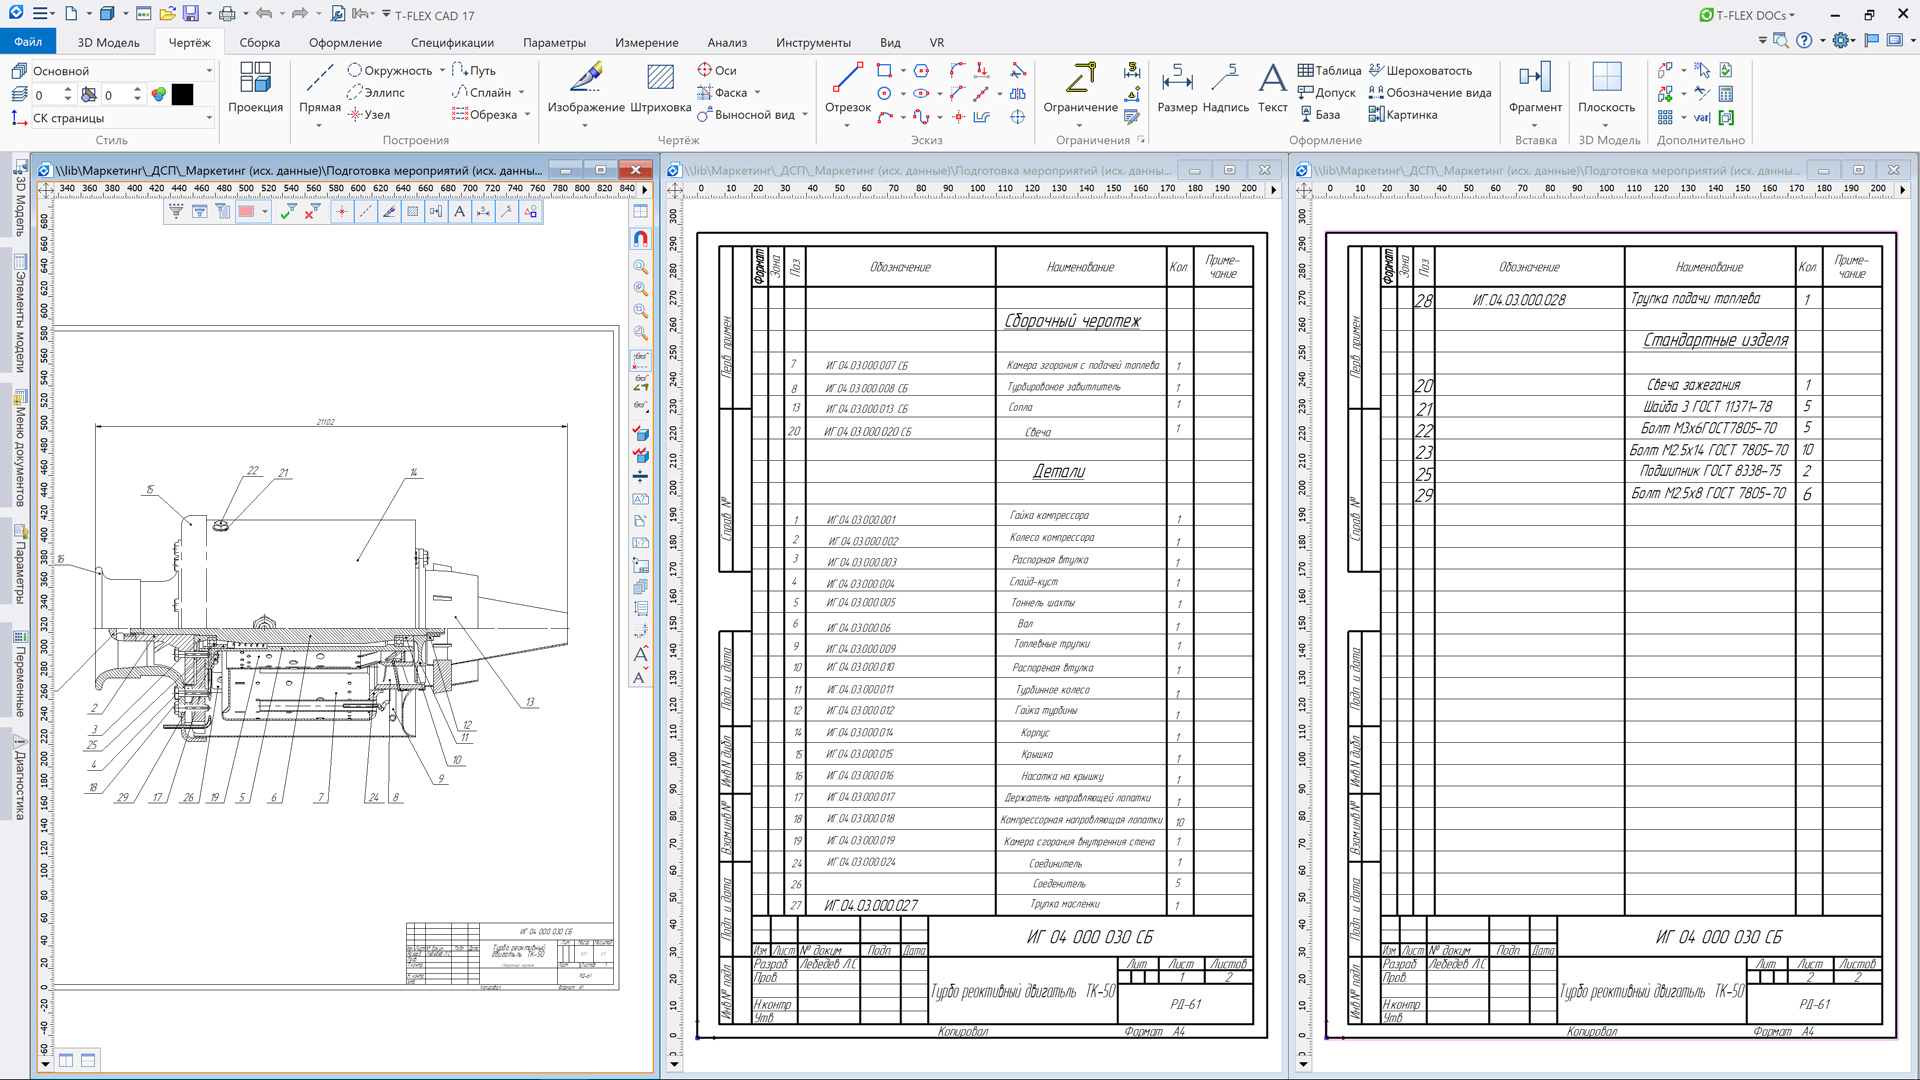
Task: Create a Выносной вид detail view
Action: (746, 115)
